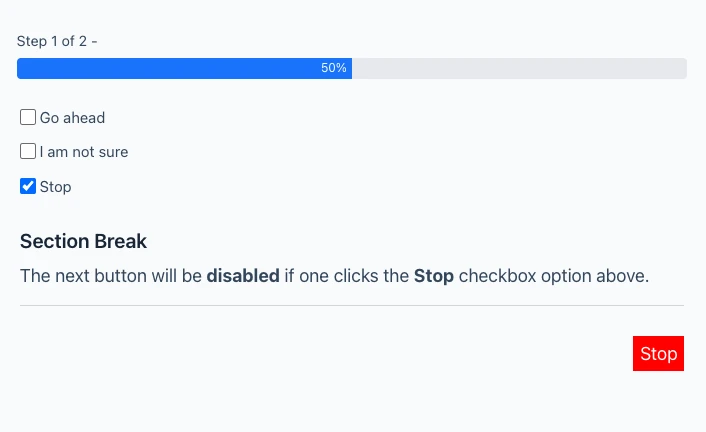
Task: Click the "Stop" label beside the checkbox
Action: (56, 187)
